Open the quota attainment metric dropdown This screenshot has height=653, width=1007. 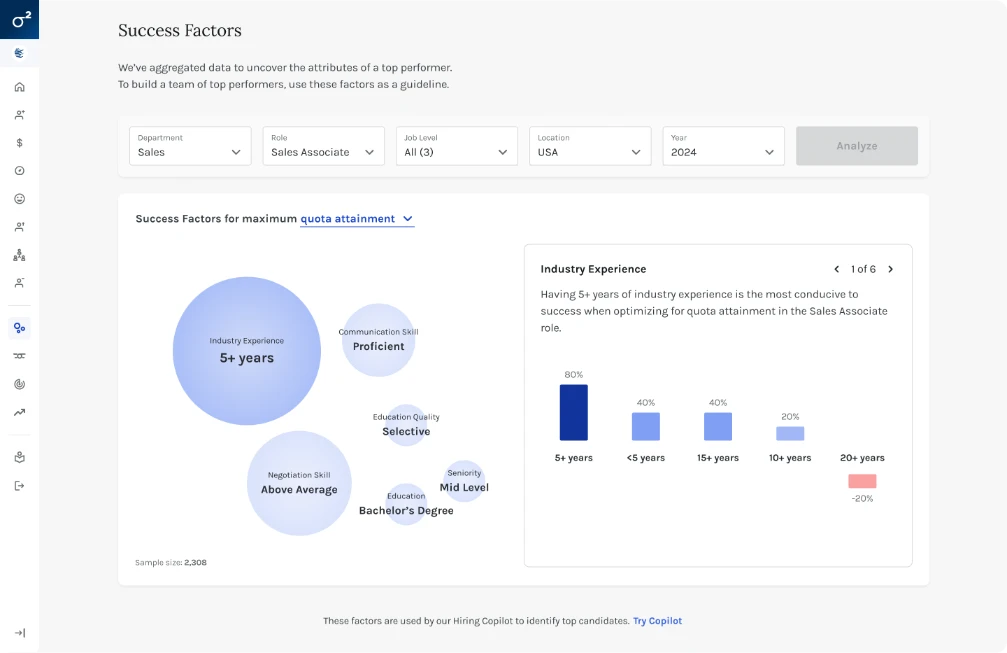click(x=357, y=219)
